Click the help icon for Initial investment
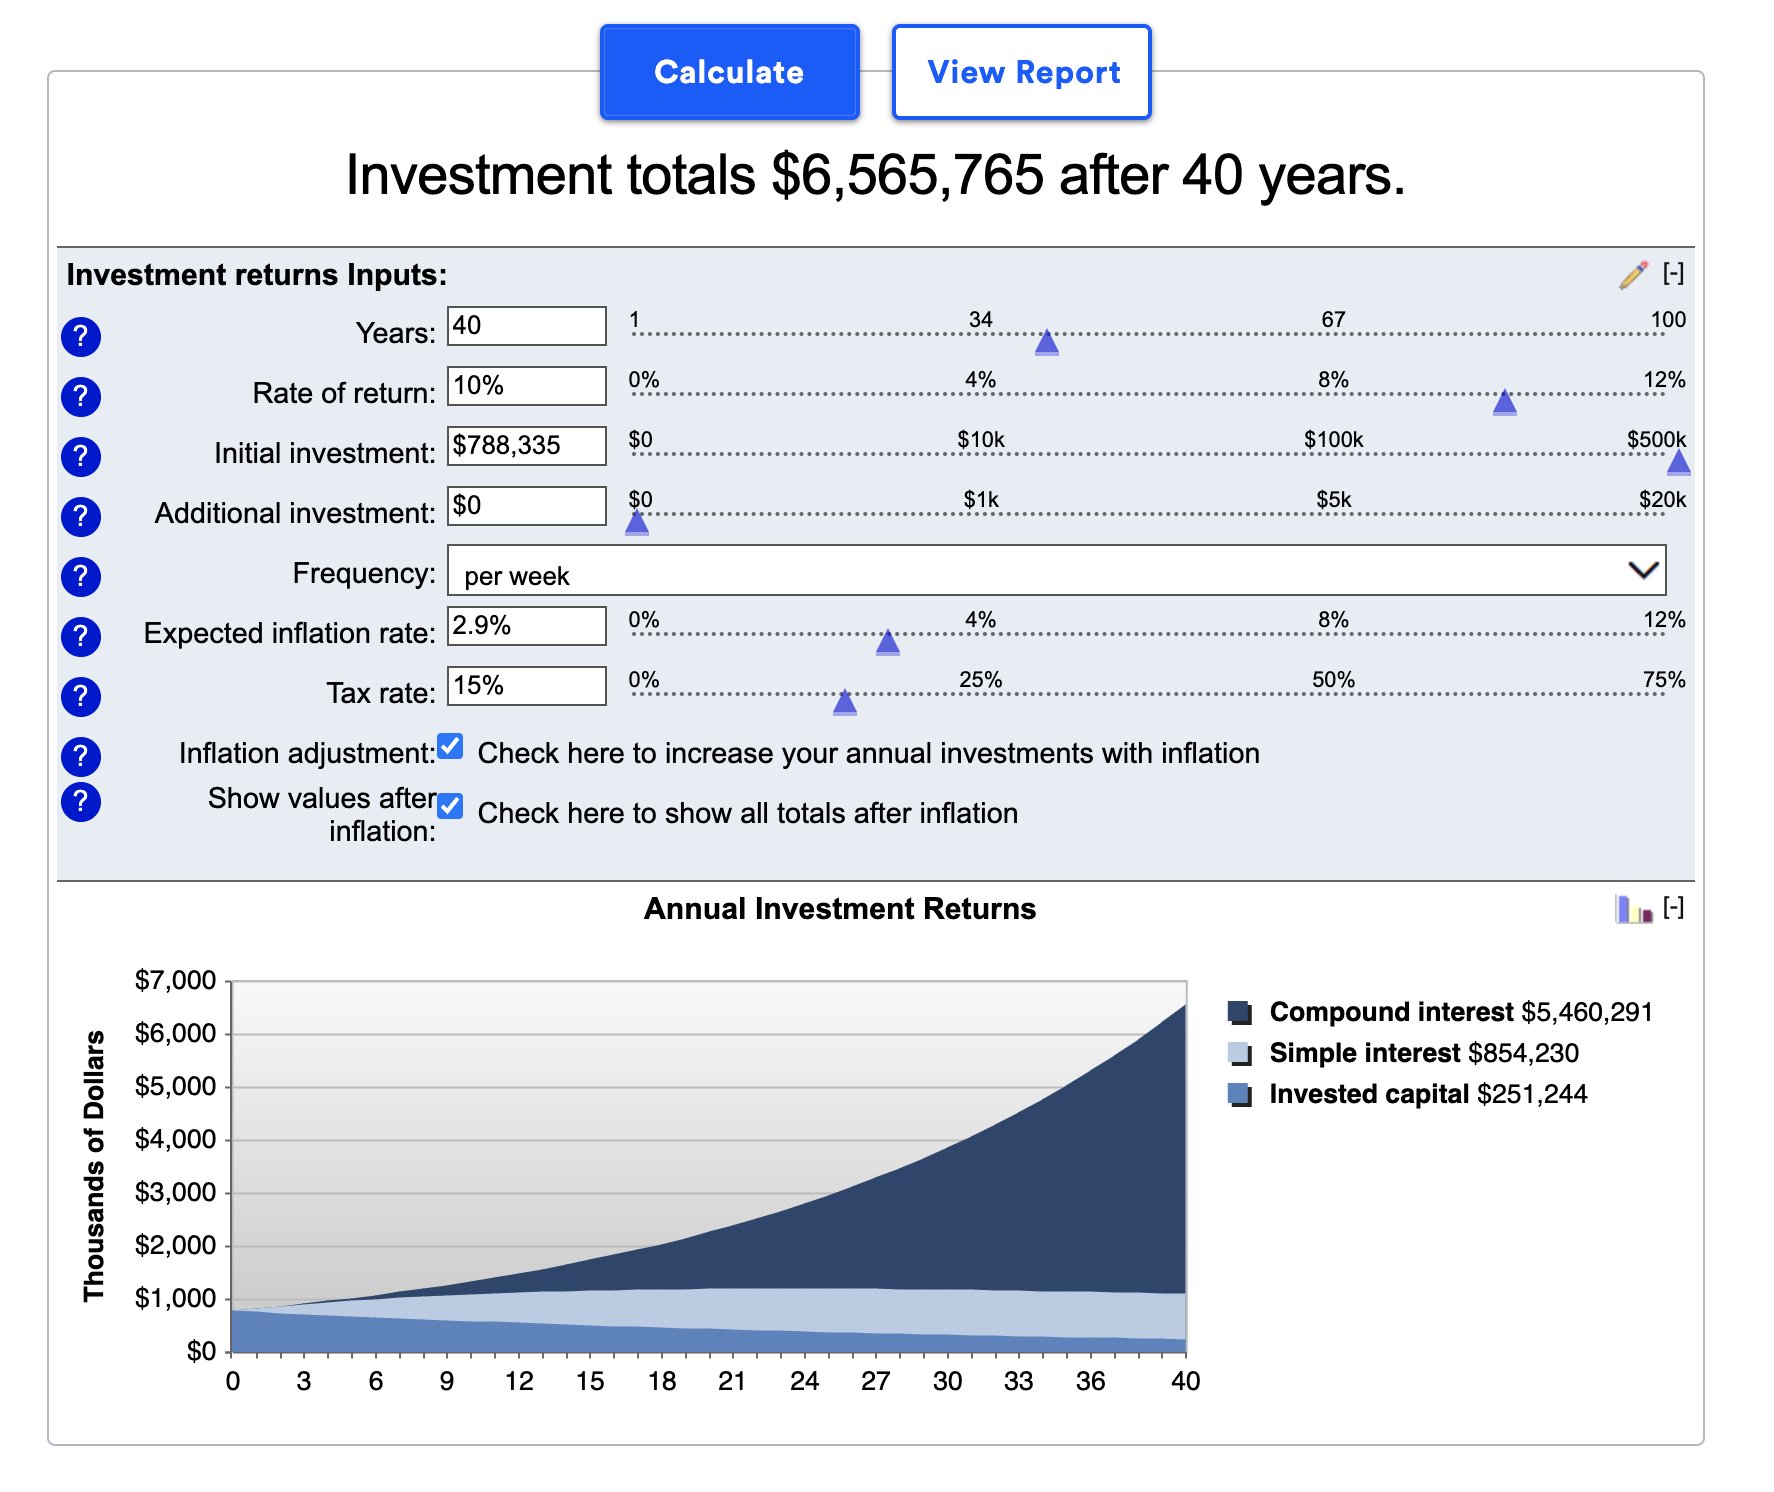 coord(81,457)
